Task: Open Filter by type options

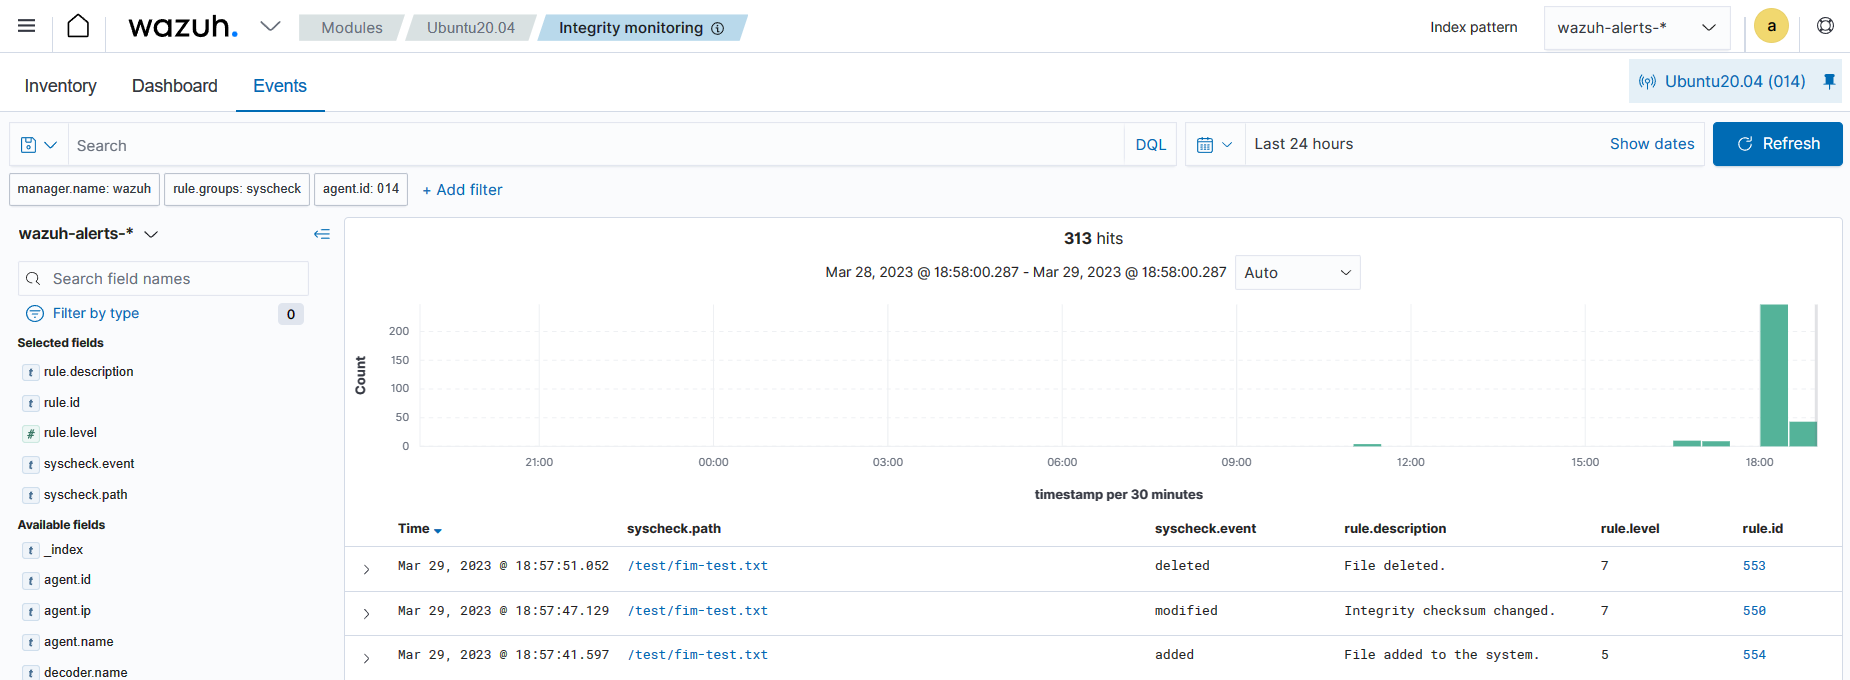Action: point(96,313)
